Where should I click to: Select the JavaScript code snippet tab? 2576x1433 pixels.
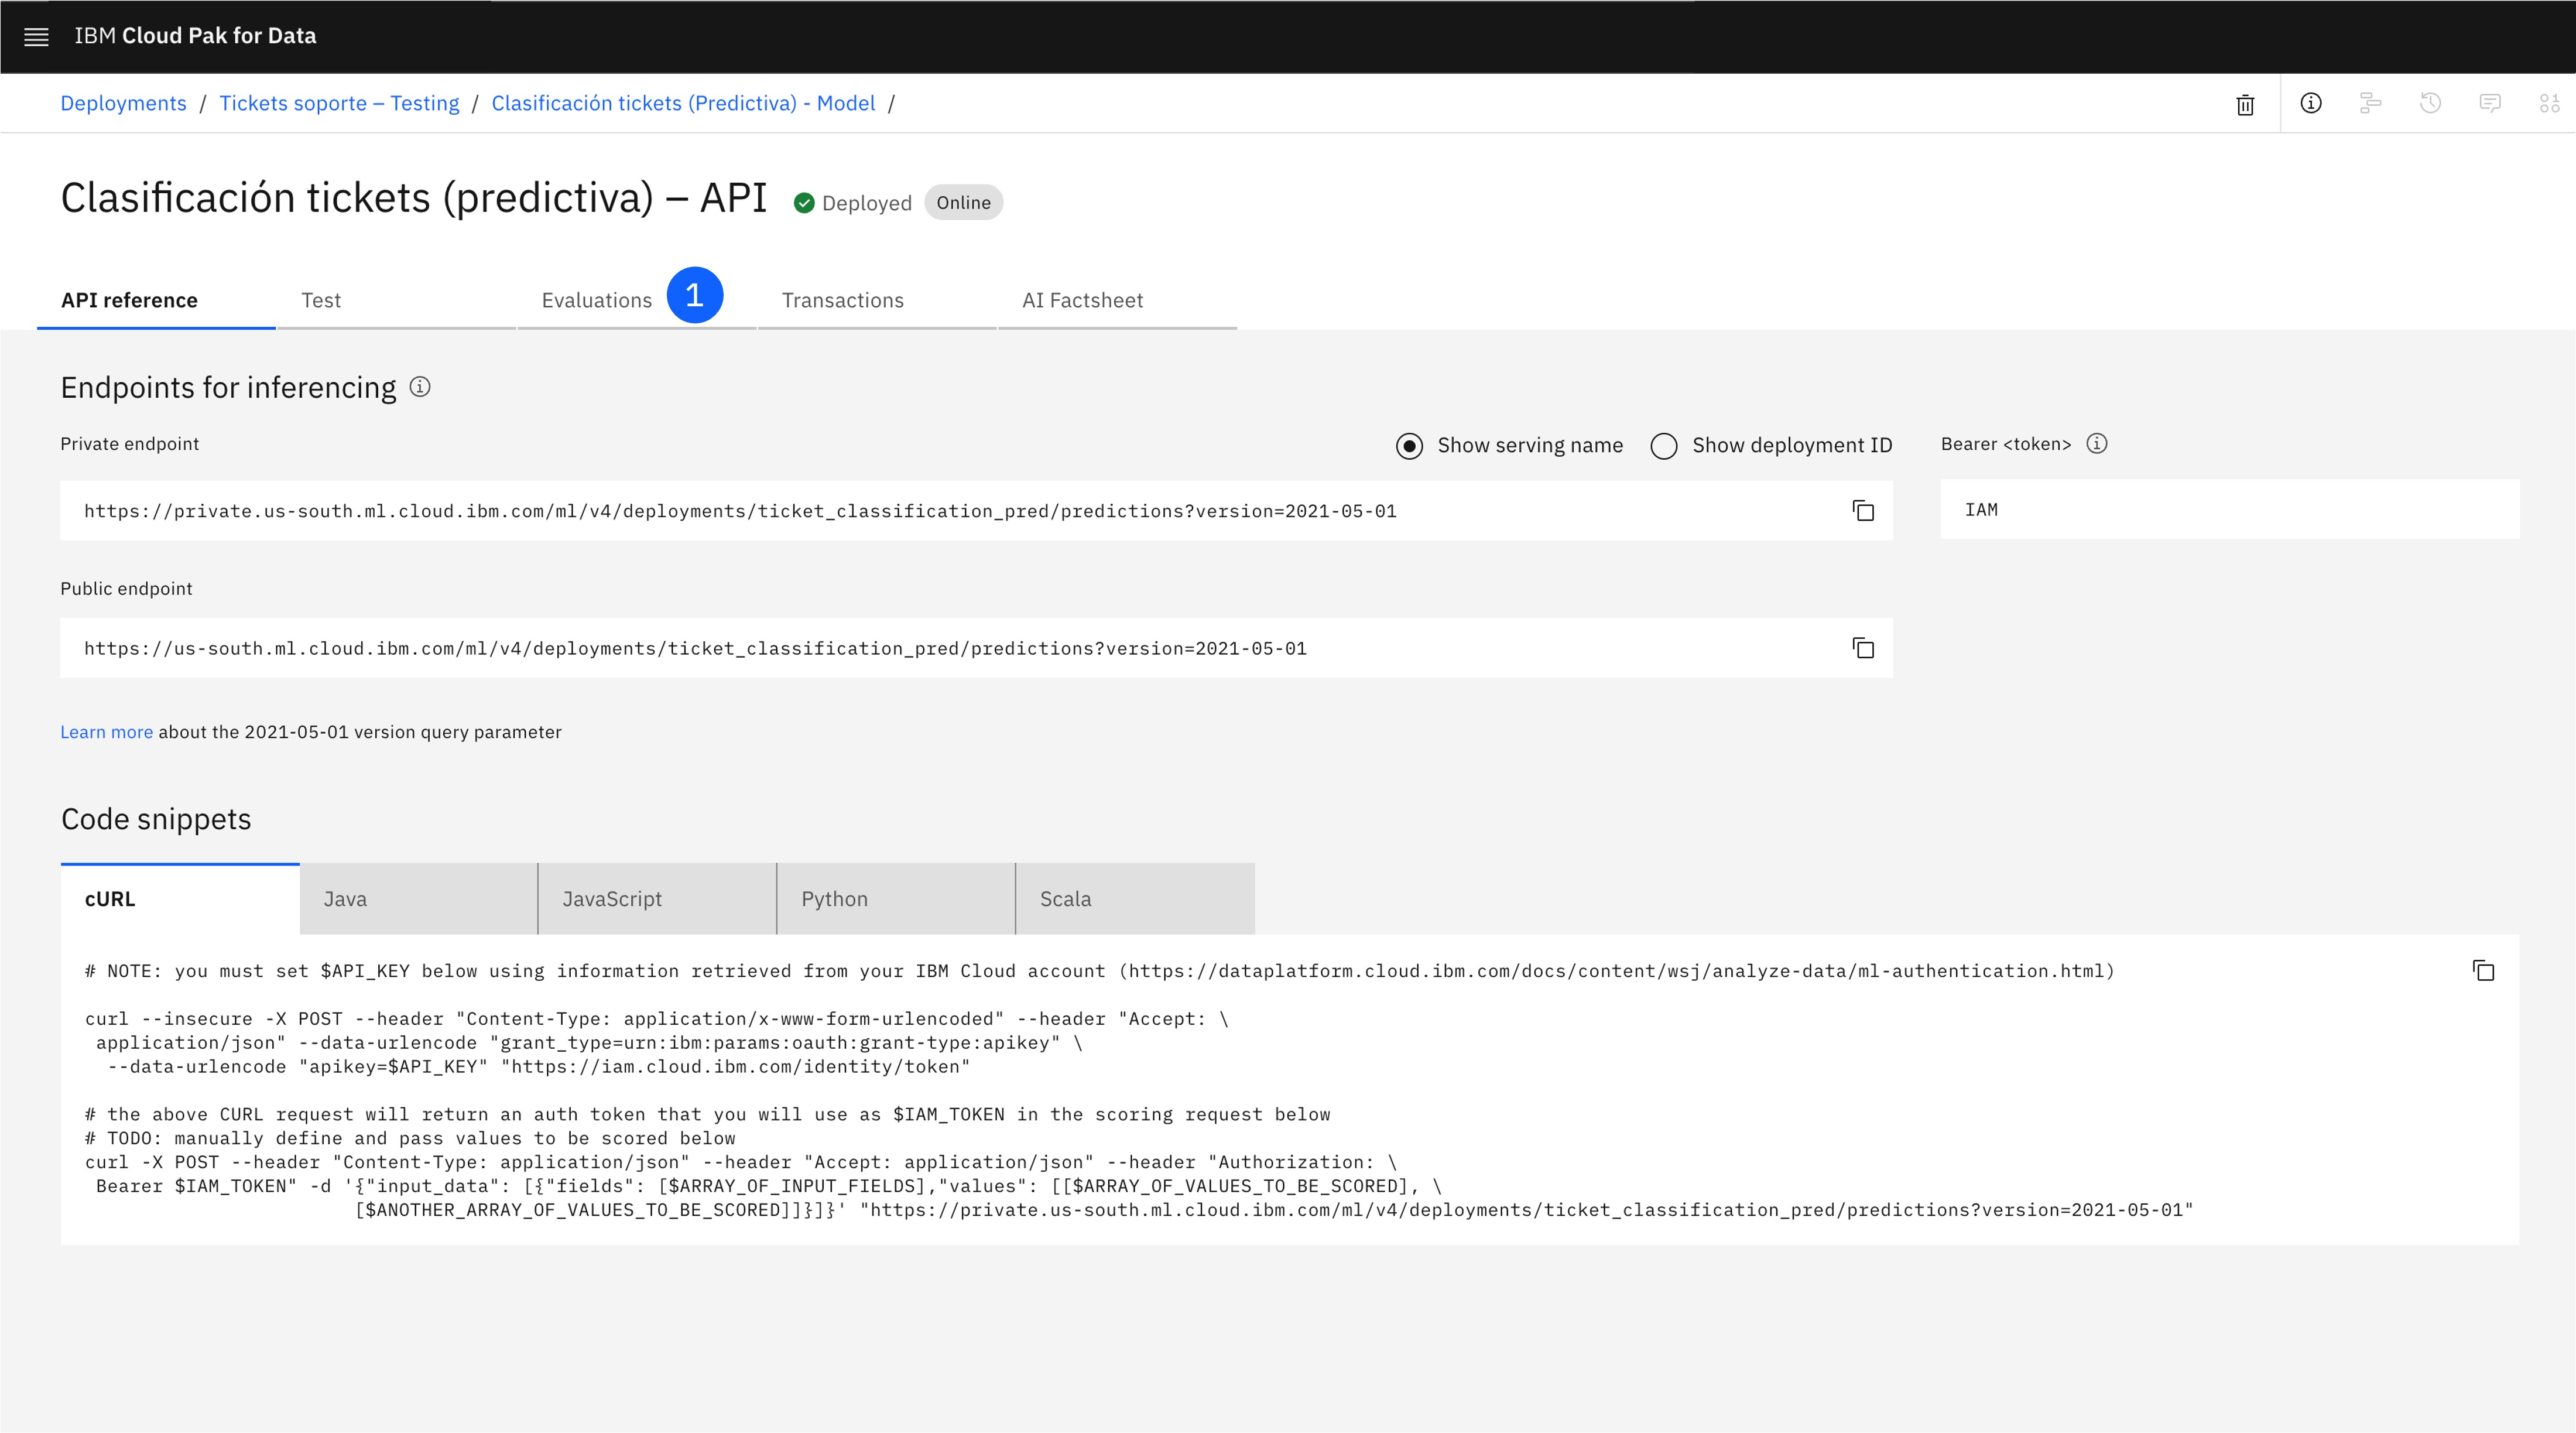pos(657,899)
